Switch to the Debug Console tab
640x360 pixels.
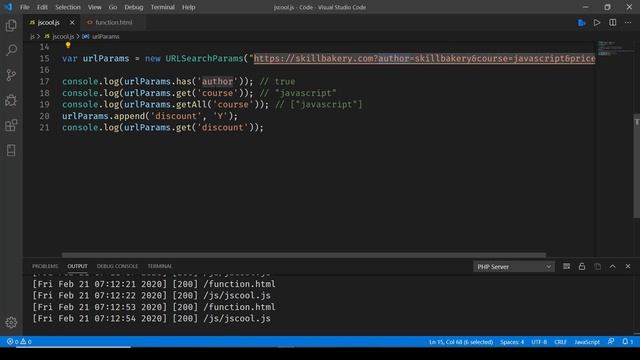click(x=117, y=266)
